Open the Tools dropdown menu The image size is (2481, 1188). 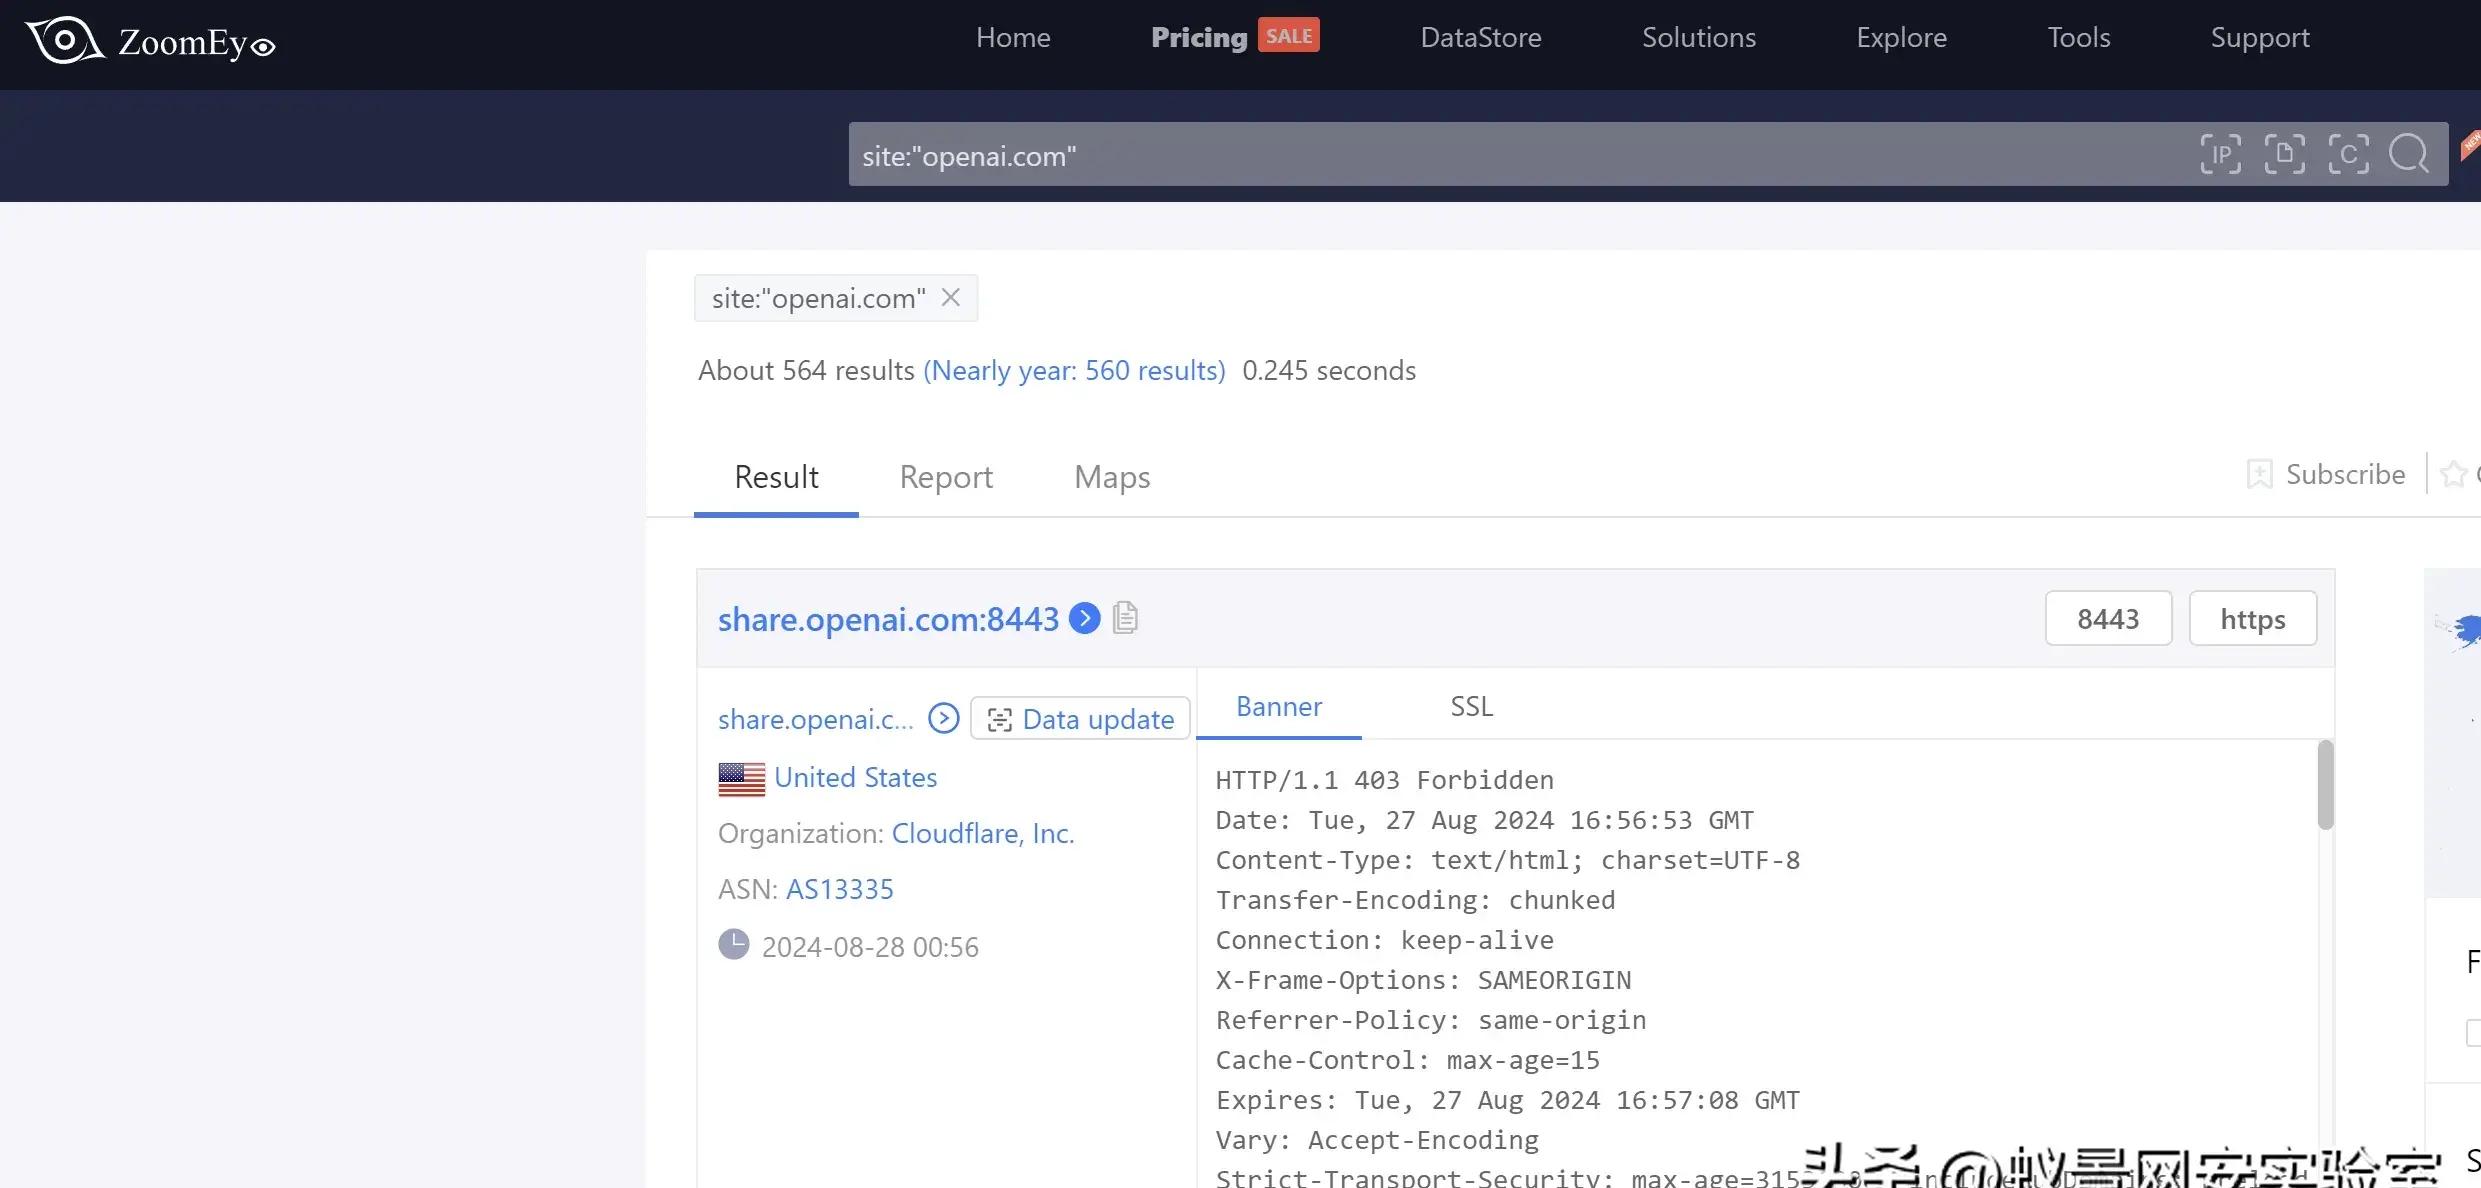pyautogui.click(x=2079, y=36)
